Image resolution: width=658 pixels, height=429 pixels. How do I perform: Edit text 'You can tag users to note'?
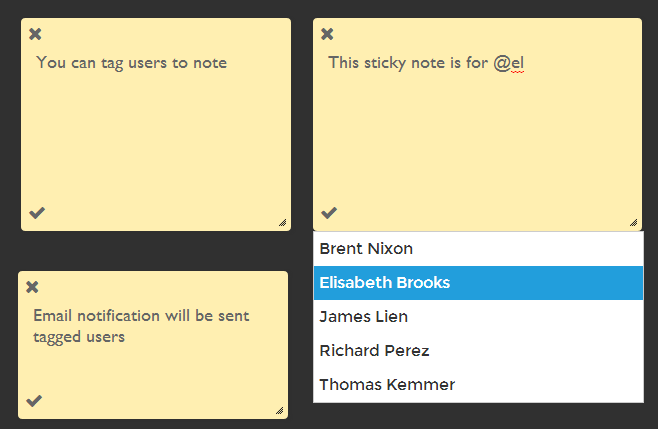click(x=131, y=63)
